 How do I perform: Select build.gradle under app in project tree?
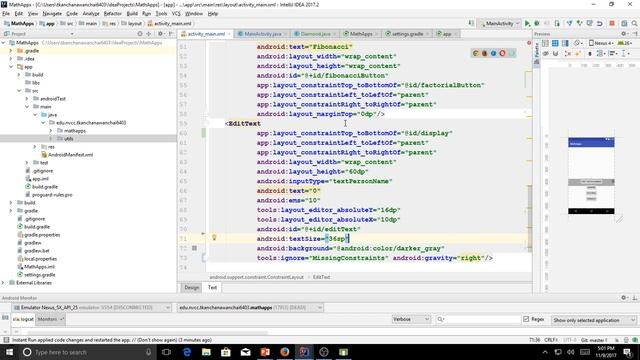point(45,187)
